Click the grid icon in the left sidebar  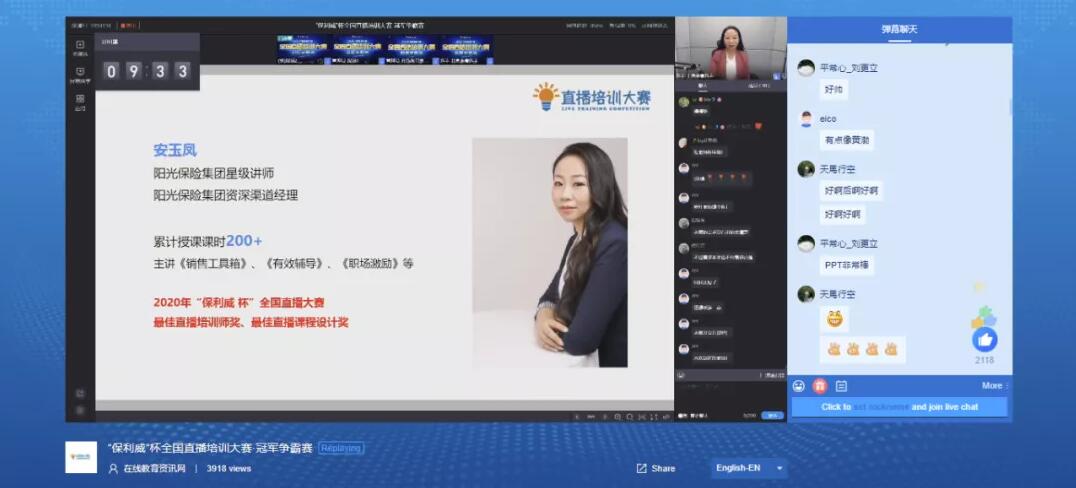coord(80,100)
